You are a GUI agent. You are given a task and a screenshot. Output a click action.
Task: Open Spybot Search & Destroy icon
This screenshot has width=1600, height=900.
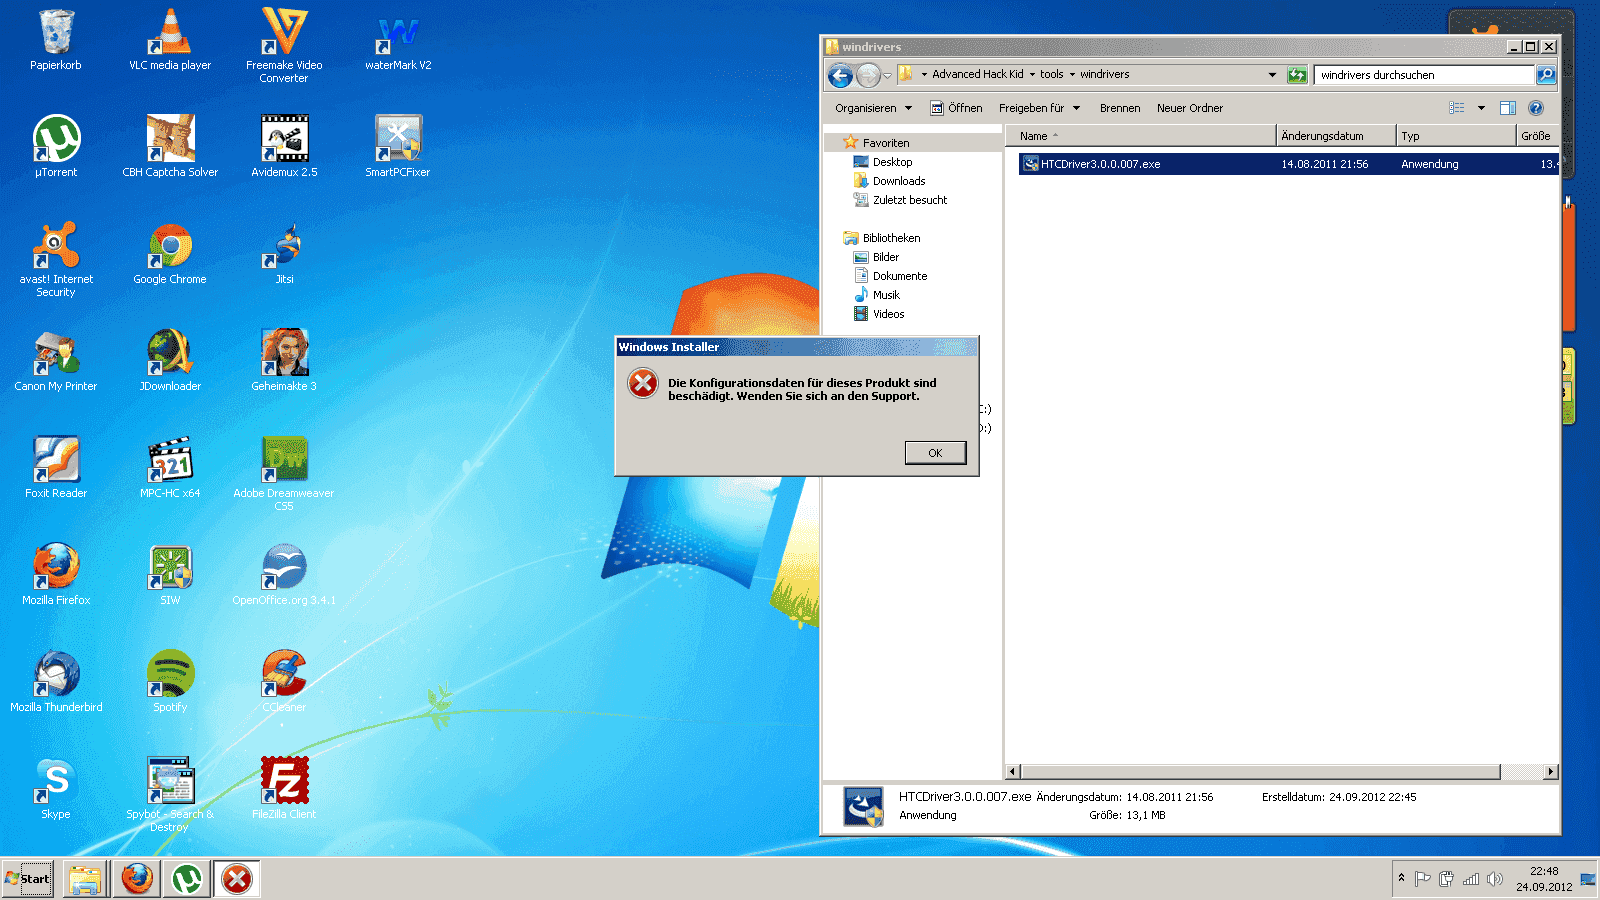(170, 795)
